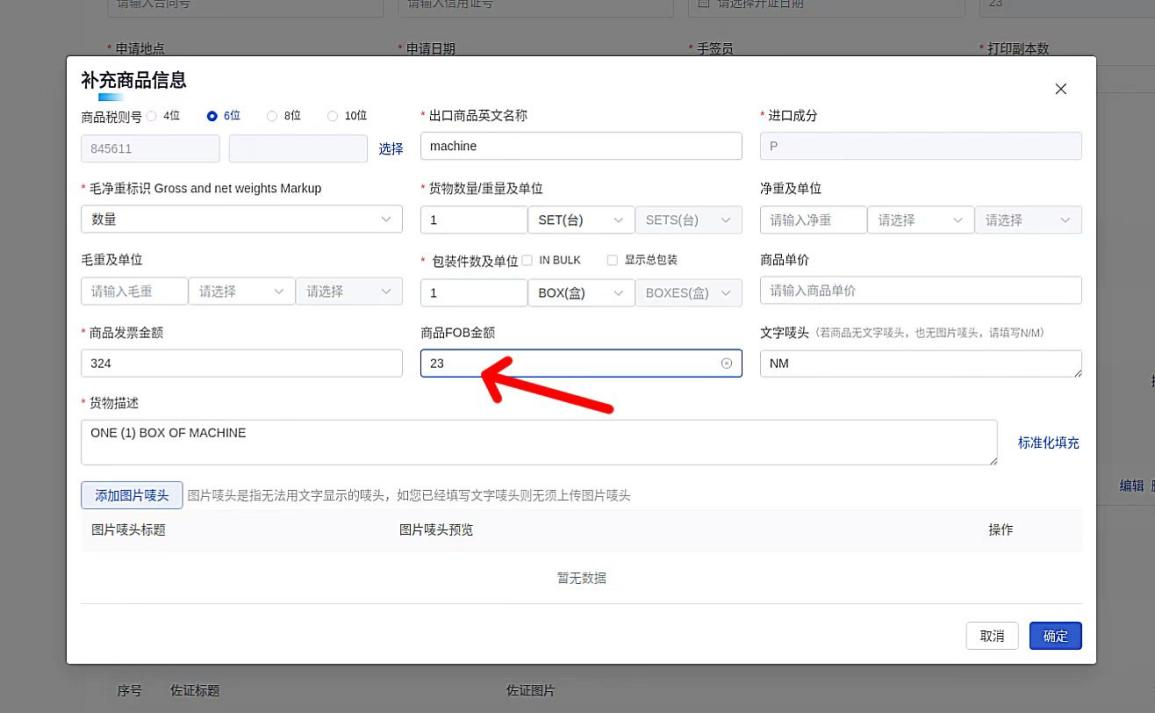This screenshot has width=1155, height=713.
Task: Tick the 显示总包装 checkbox
Action: (x=612, y=260)
